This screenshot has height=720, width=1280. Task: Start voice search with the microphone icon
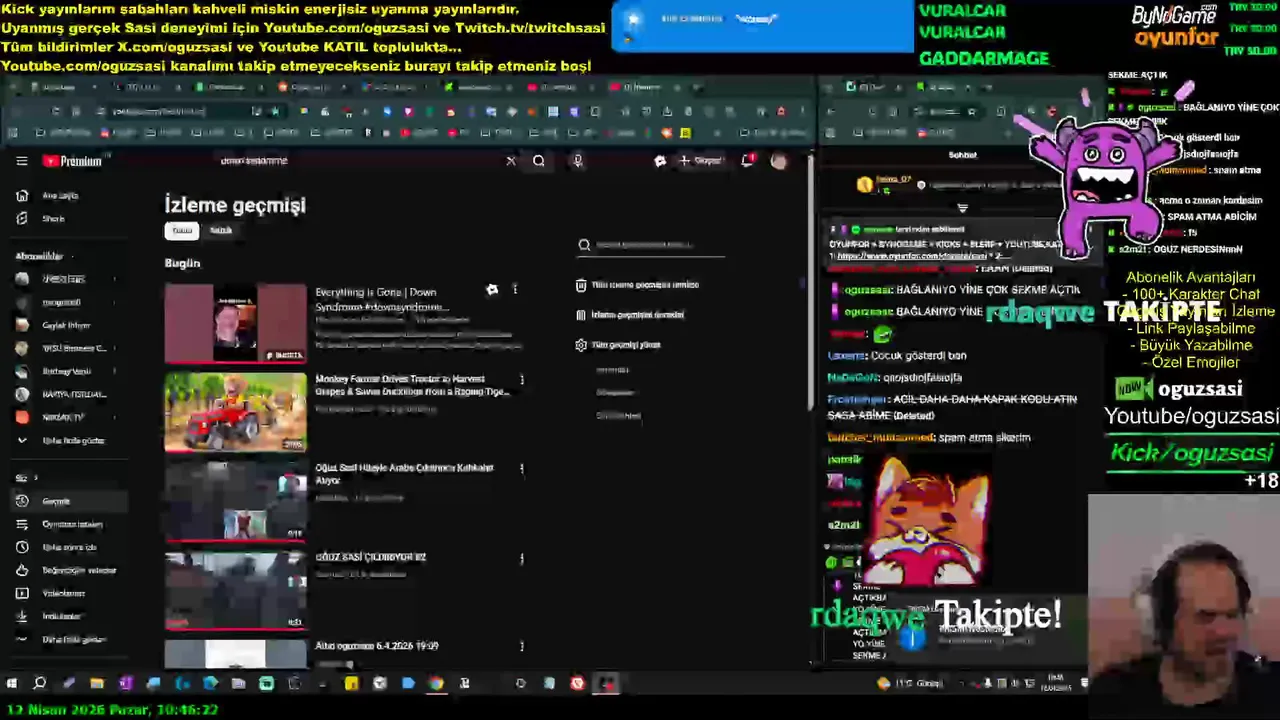click(577, 160)
